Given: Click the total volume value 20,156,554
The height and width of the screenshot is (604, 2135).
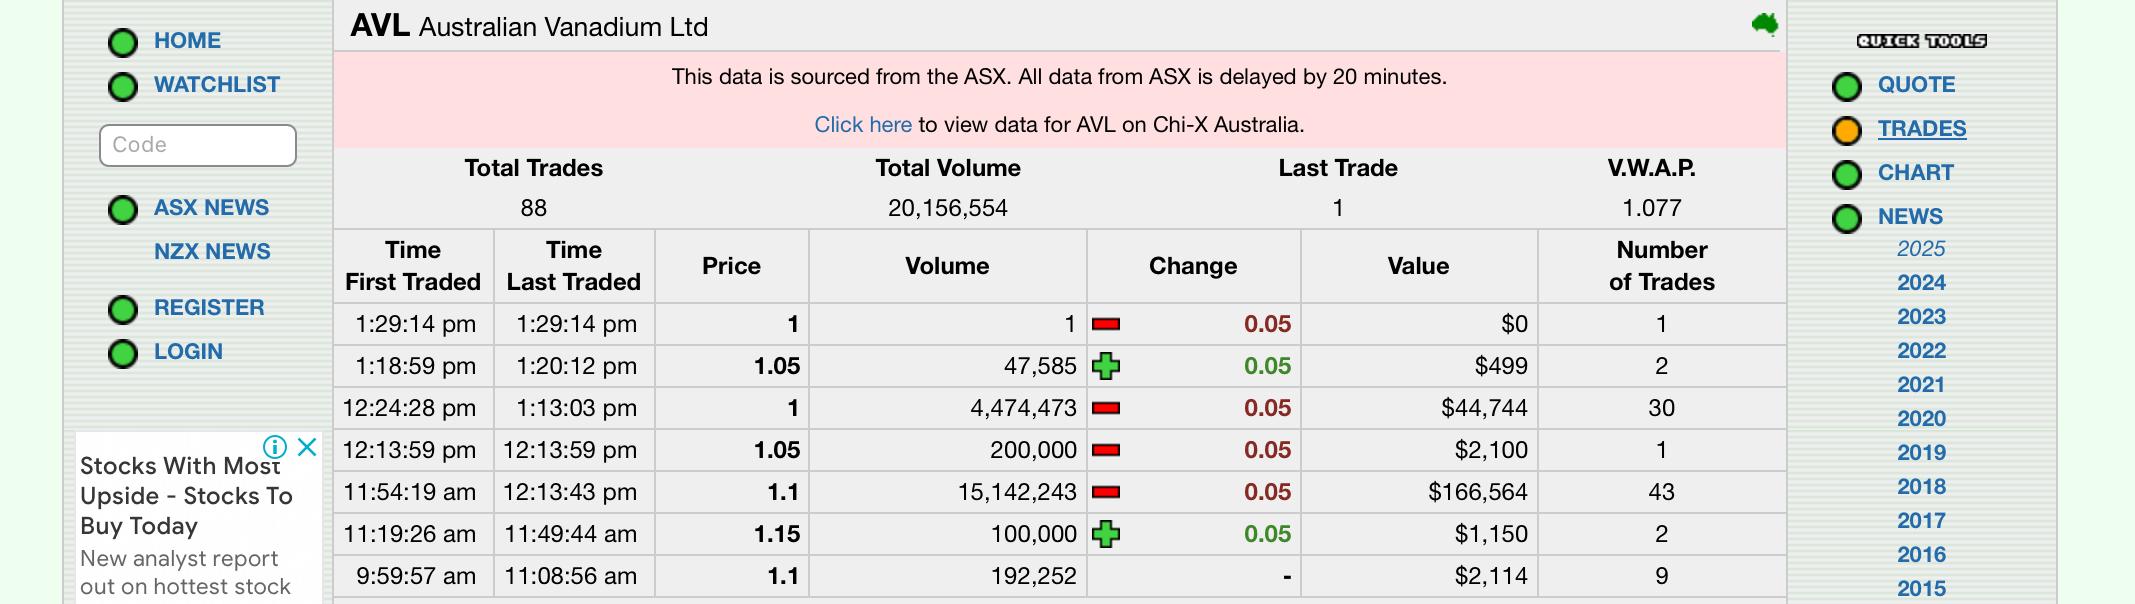Looking at the screenshot, I should pos(948,208).
